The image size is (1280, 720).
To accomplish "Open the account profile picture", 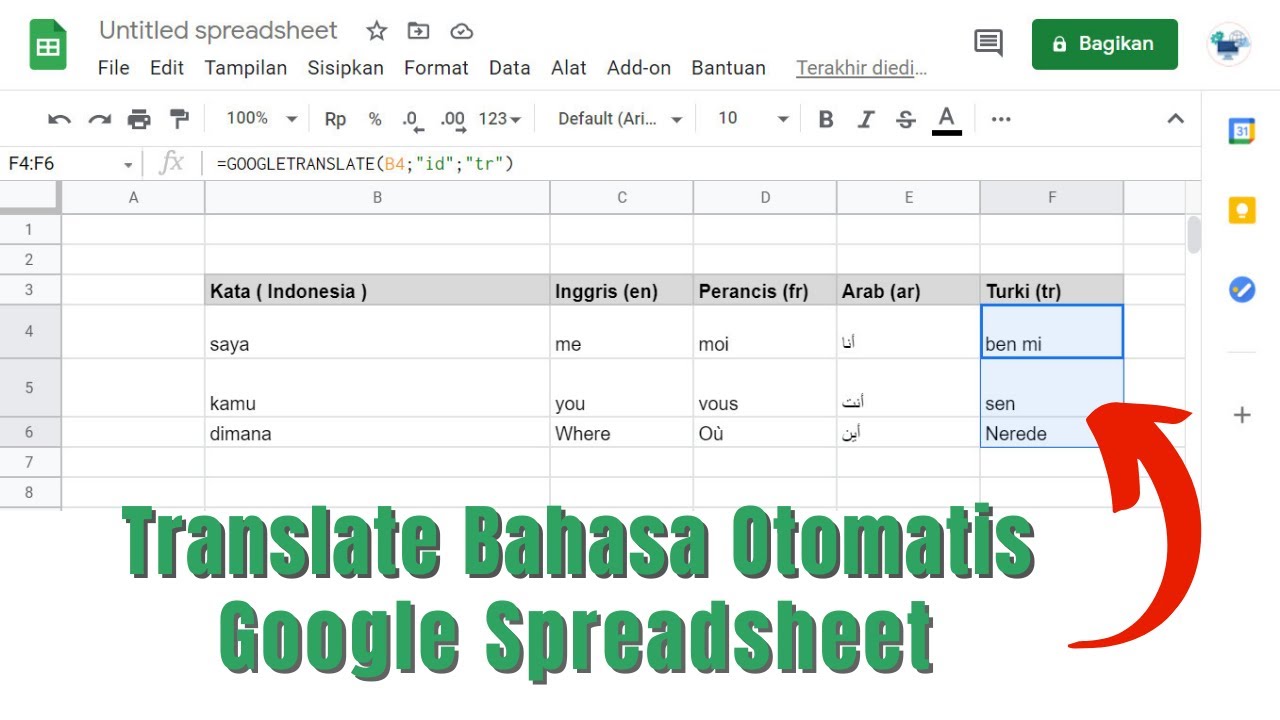I will coord(1229,44).
